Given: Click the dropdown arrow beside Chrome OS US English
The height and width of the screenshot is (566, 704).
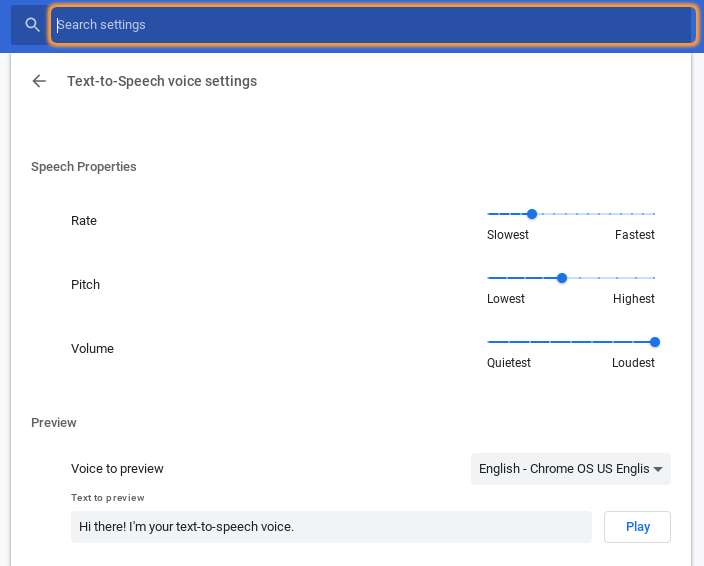Looking at the screenshot, I should [658, 469].
